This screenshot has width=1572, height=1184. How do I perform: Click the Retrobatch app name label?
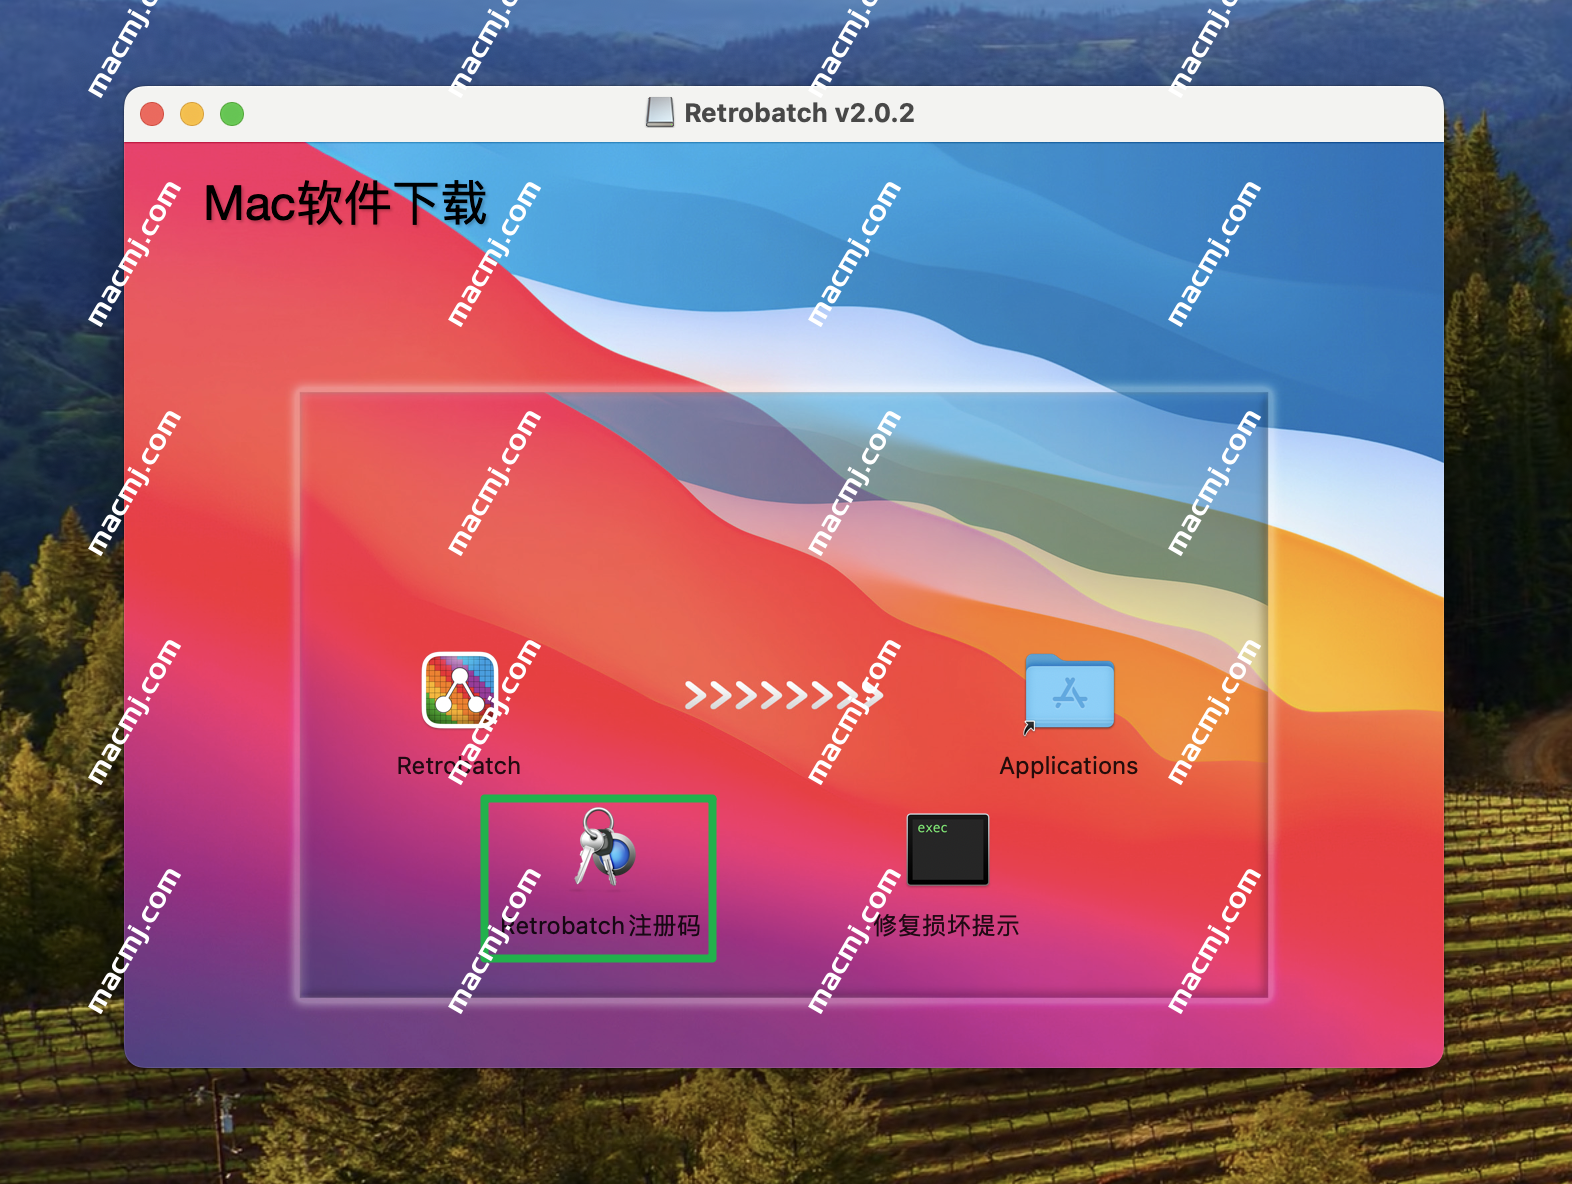pyautogui.click(x=459, y=766)
